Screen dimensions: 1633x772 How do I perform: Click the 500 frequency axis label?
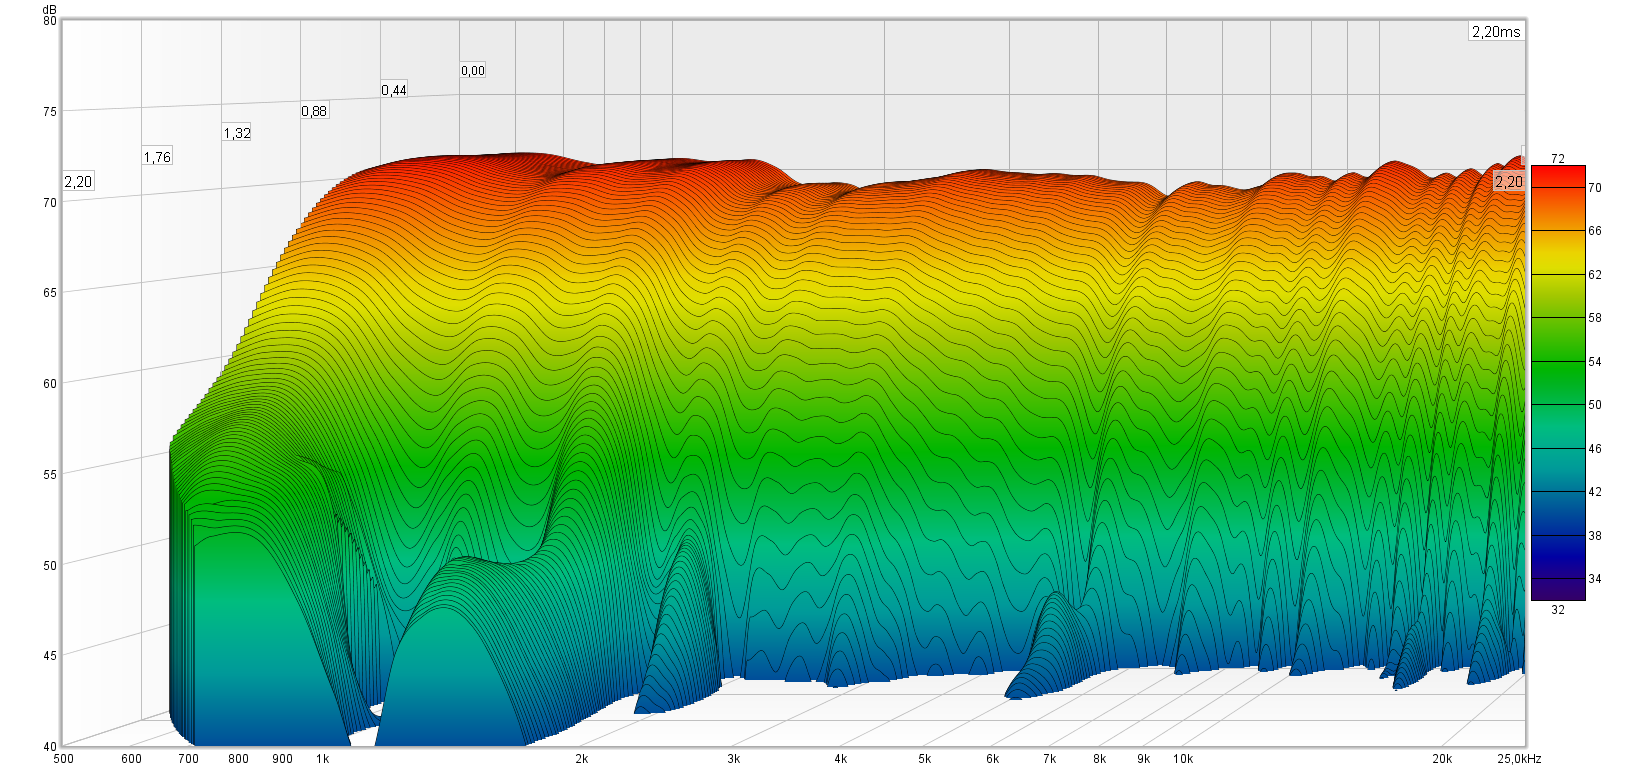(x=63, y=759)
